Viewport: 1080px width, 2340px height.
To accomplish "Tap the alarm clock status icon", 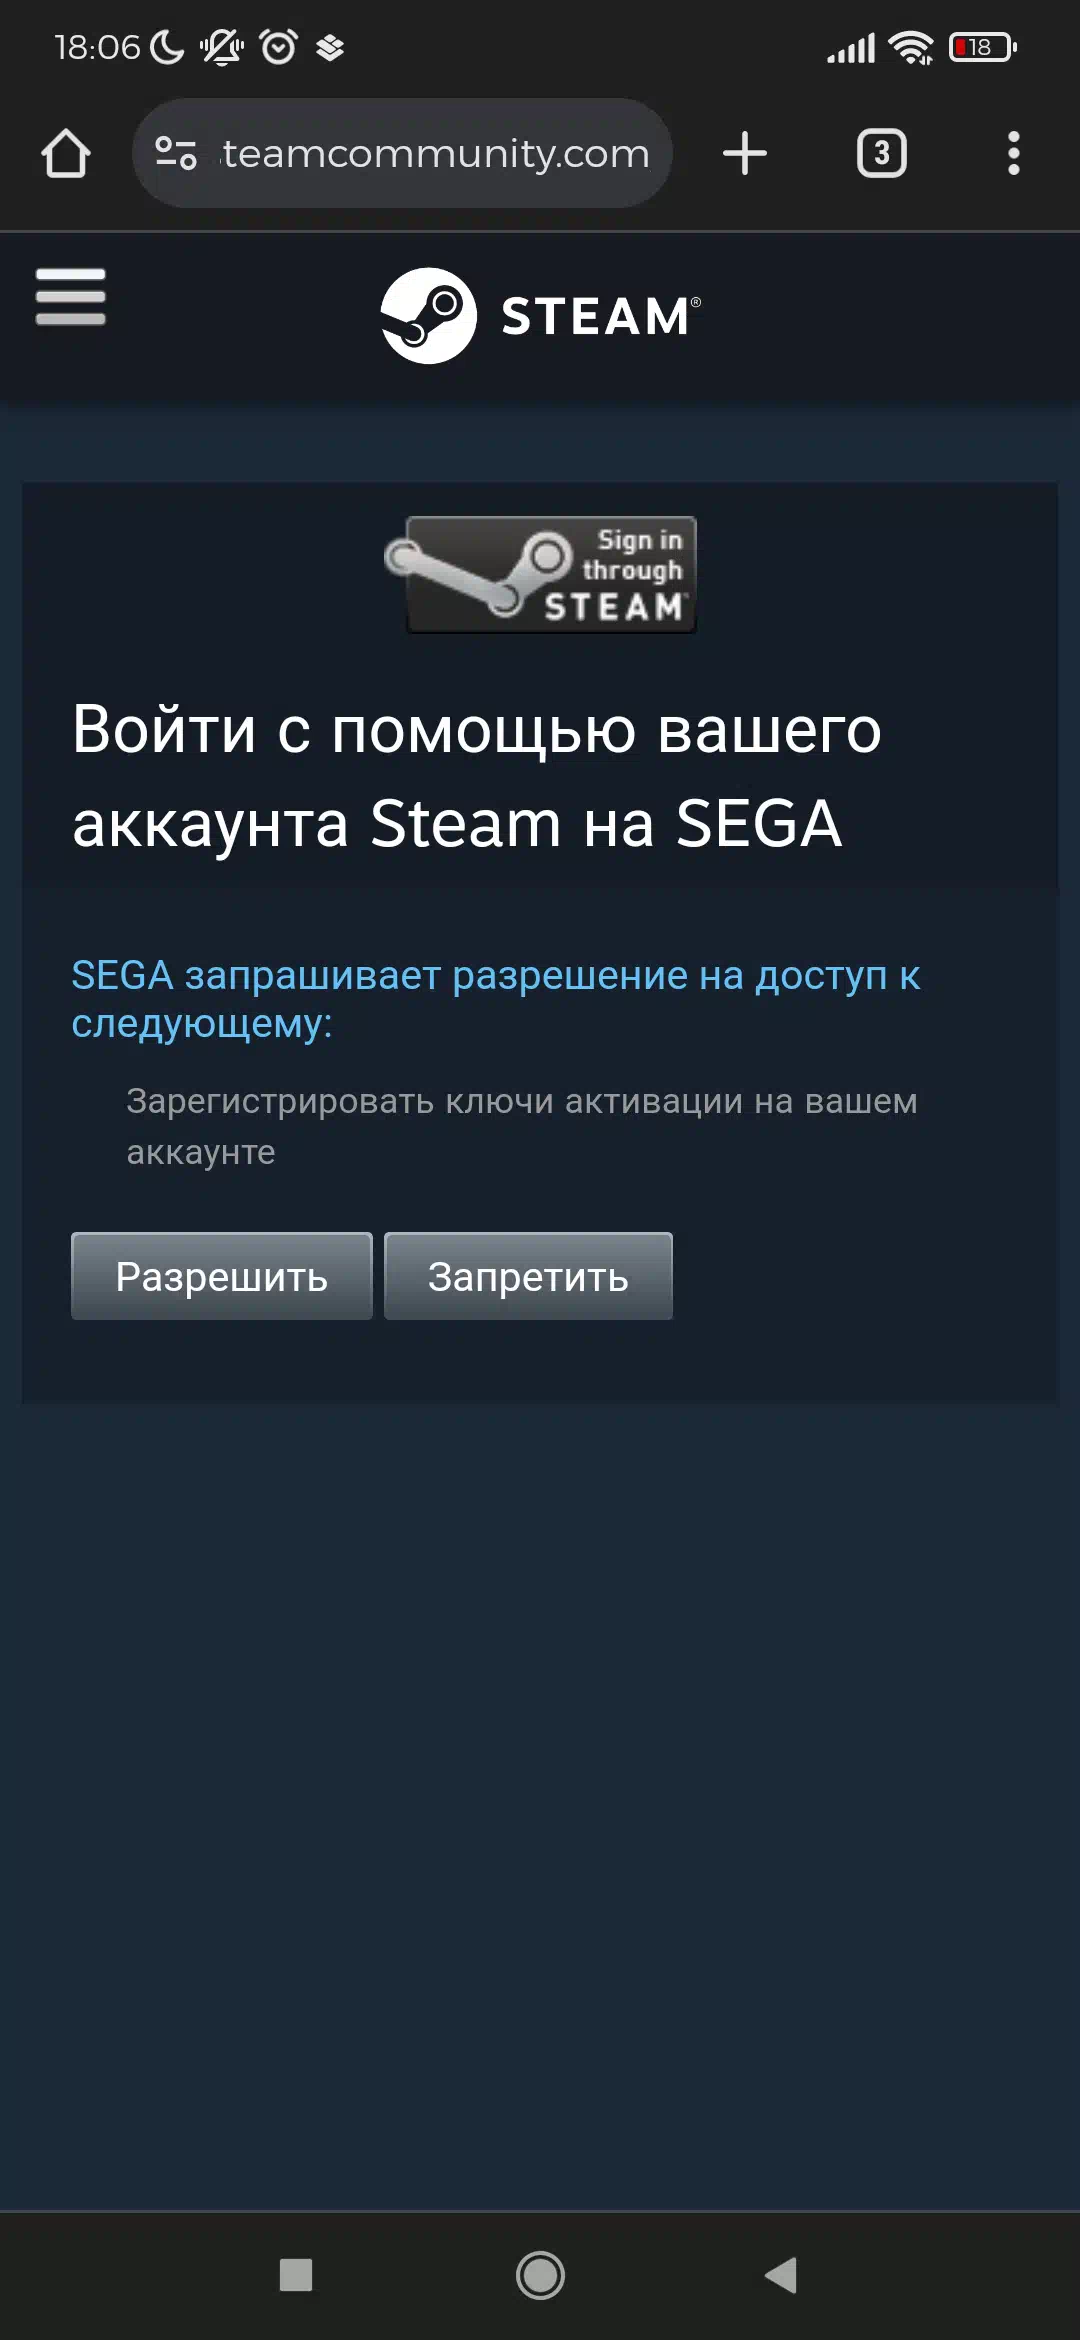I will (278, 47).
